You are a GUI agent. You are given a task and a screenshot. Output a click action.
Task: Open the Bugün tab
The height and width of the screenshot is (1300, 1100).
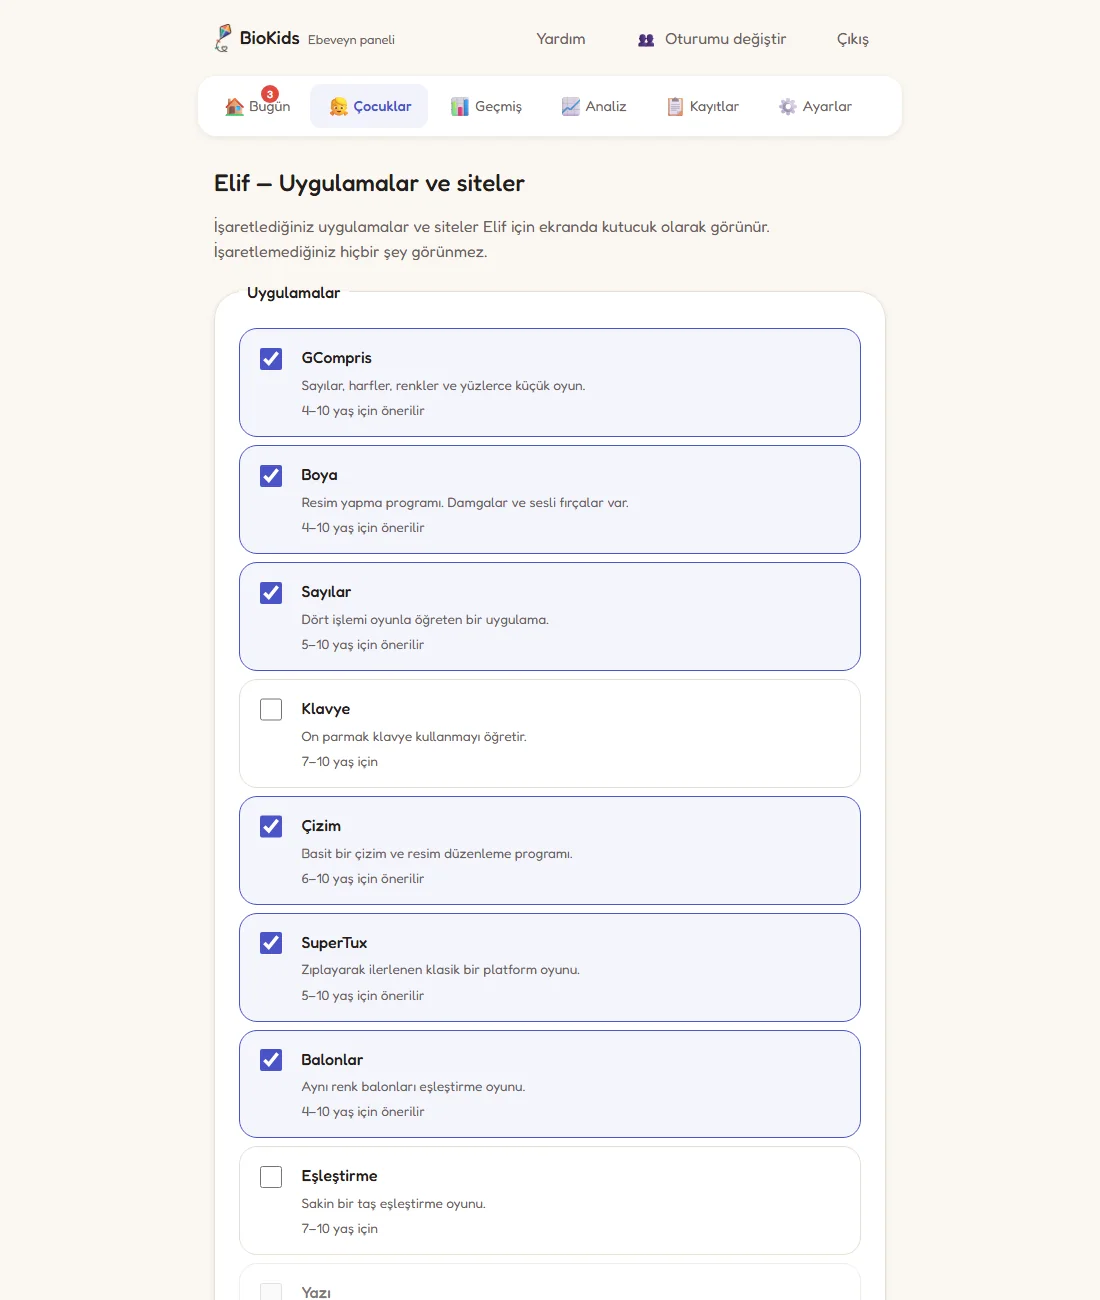coord(258,106)
